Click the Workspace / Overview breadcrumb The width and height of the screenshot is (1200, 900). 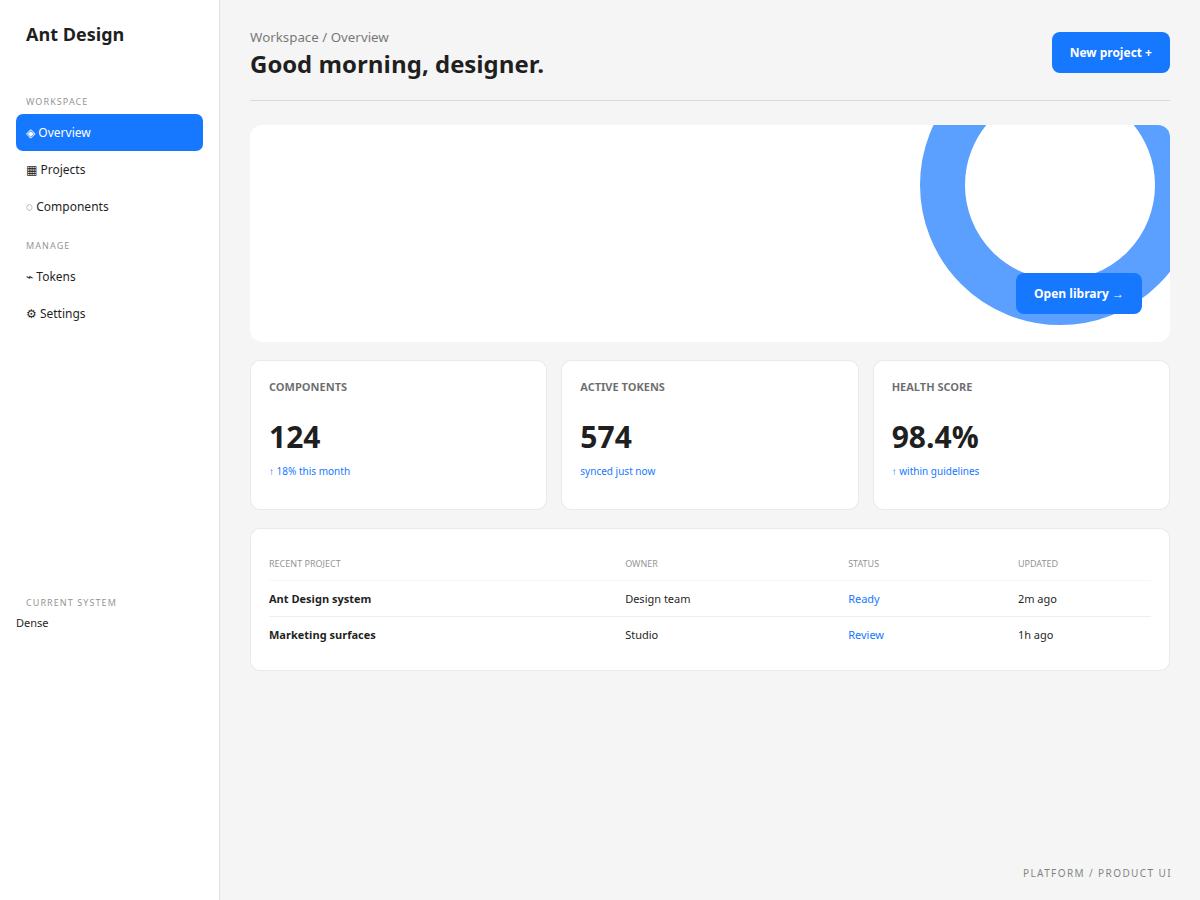pyautogui.click(x=320, y=37)
